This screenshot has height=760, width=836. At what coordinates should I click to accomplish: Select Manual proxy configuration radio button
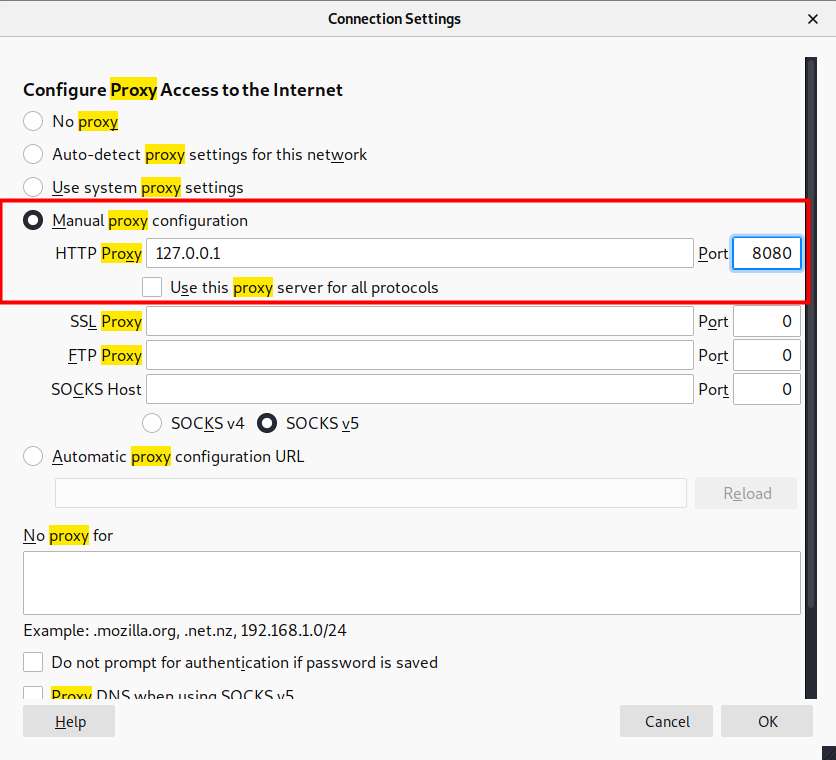point(33,220)
